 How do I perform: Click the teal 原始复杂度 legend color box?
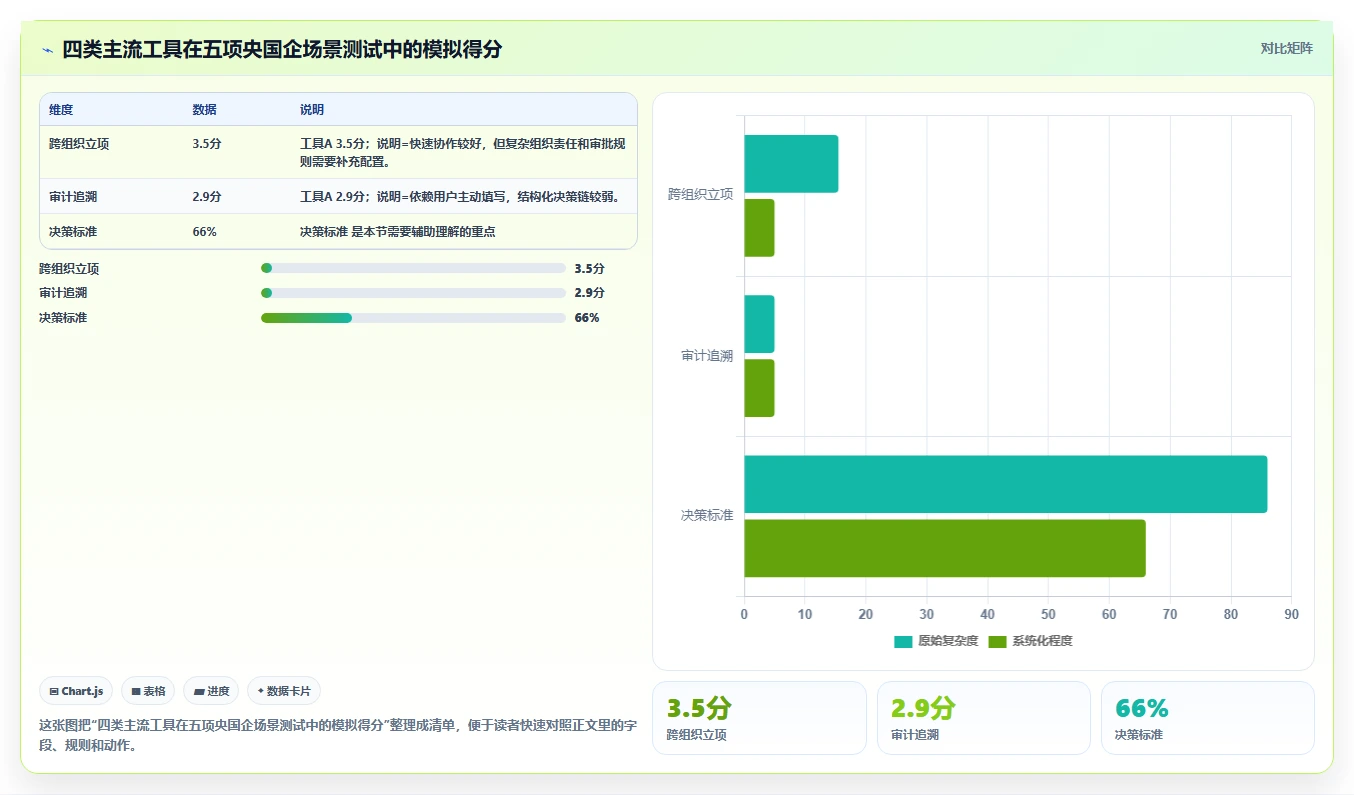(x=903, y=641)
